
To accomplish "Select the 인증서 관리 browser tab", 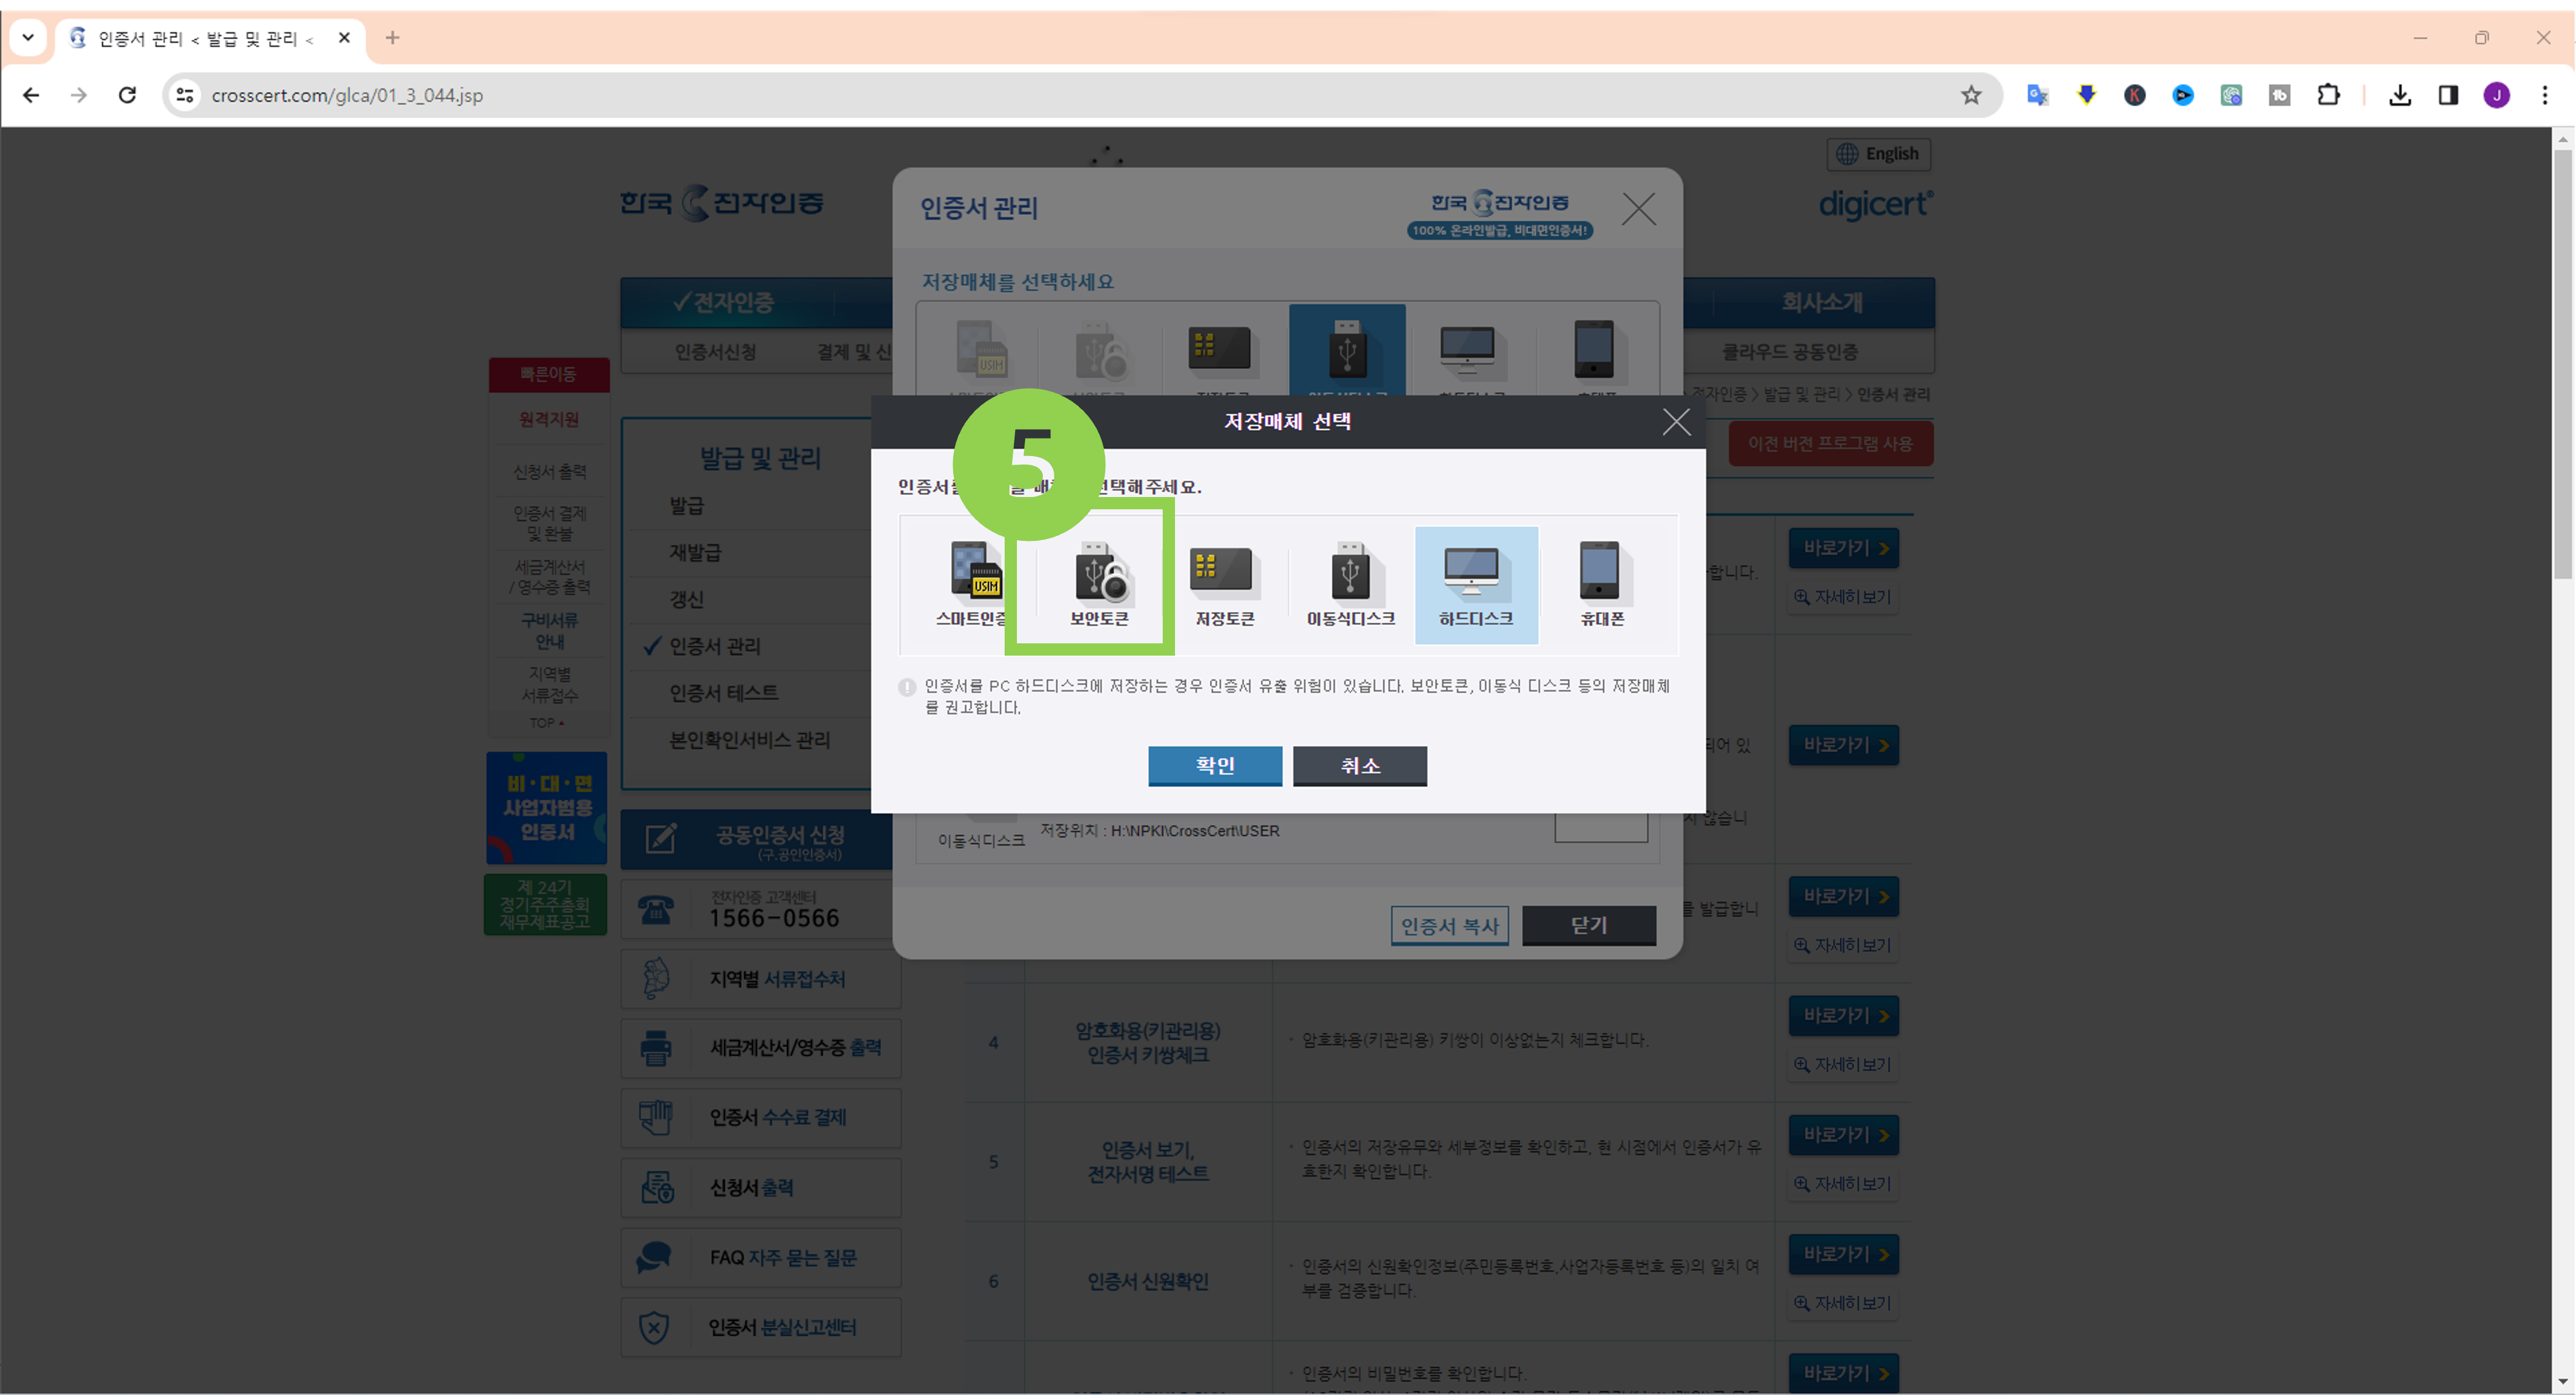I will [200, 38].
